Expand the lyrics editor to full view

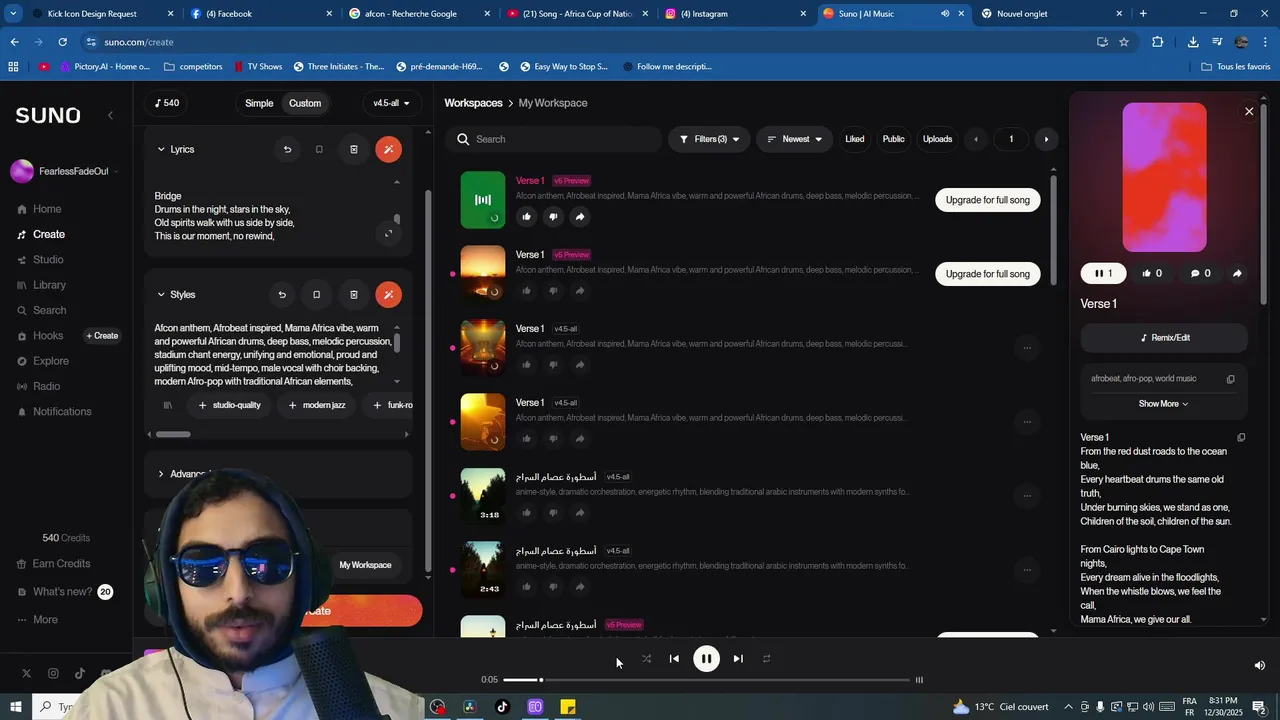click(389, 234)
